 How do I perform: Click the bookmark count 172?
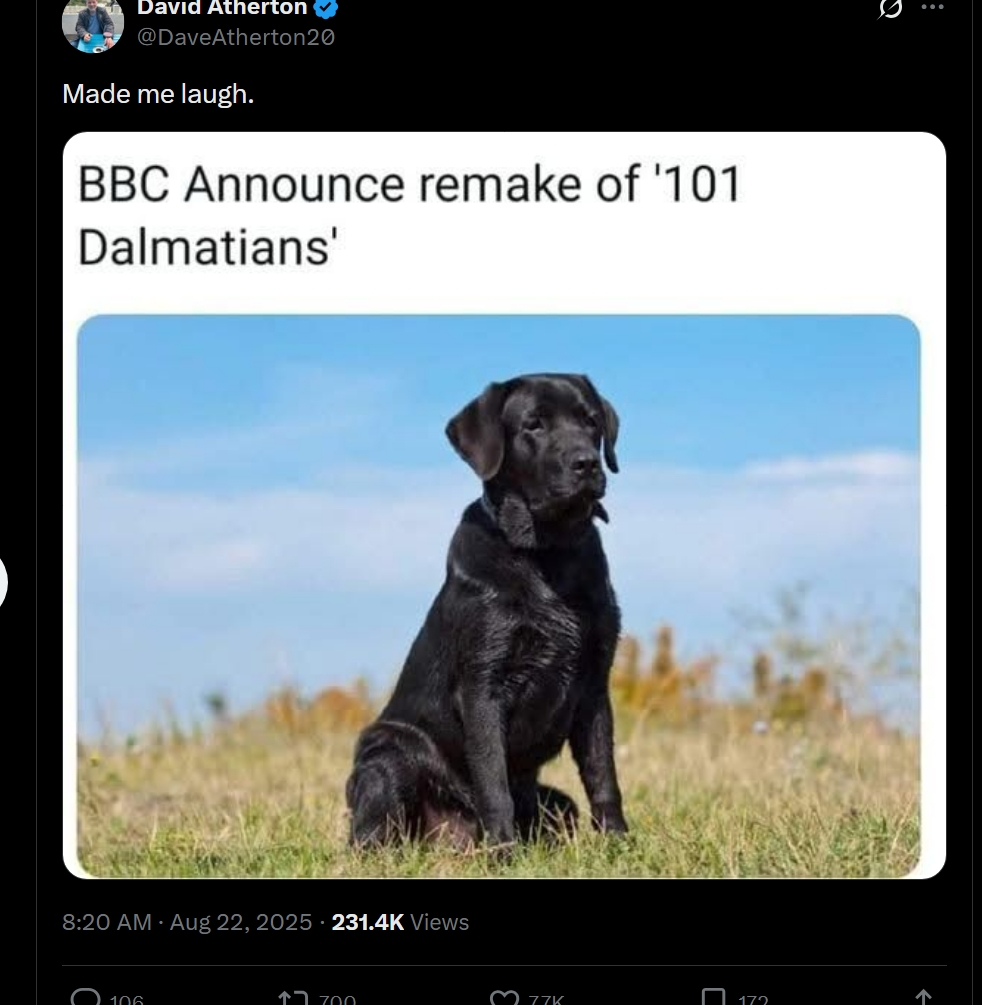click(753, 999)
